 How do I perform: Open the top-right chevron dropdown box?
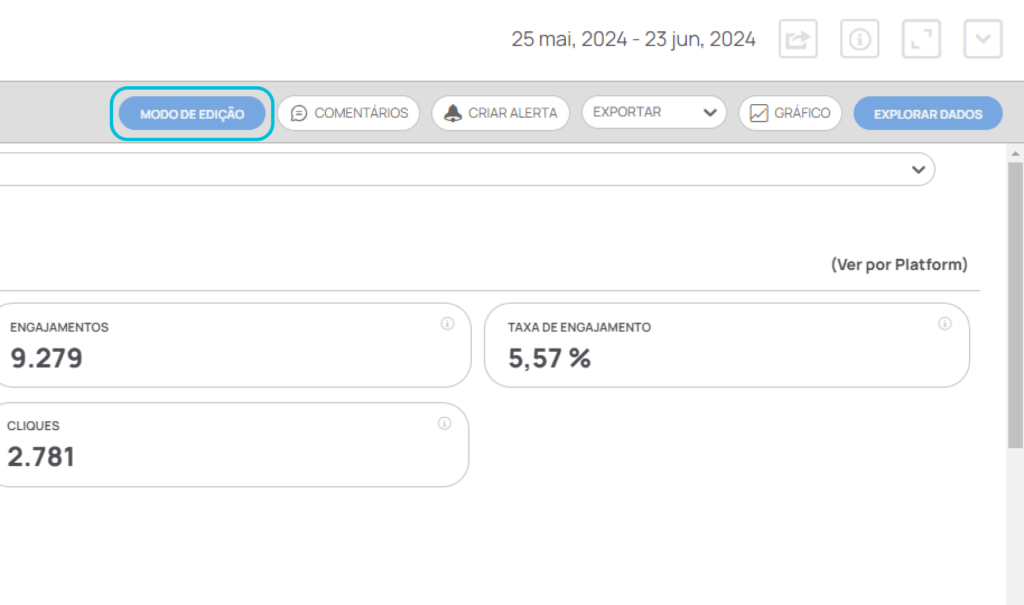click(x=983, y=39)
